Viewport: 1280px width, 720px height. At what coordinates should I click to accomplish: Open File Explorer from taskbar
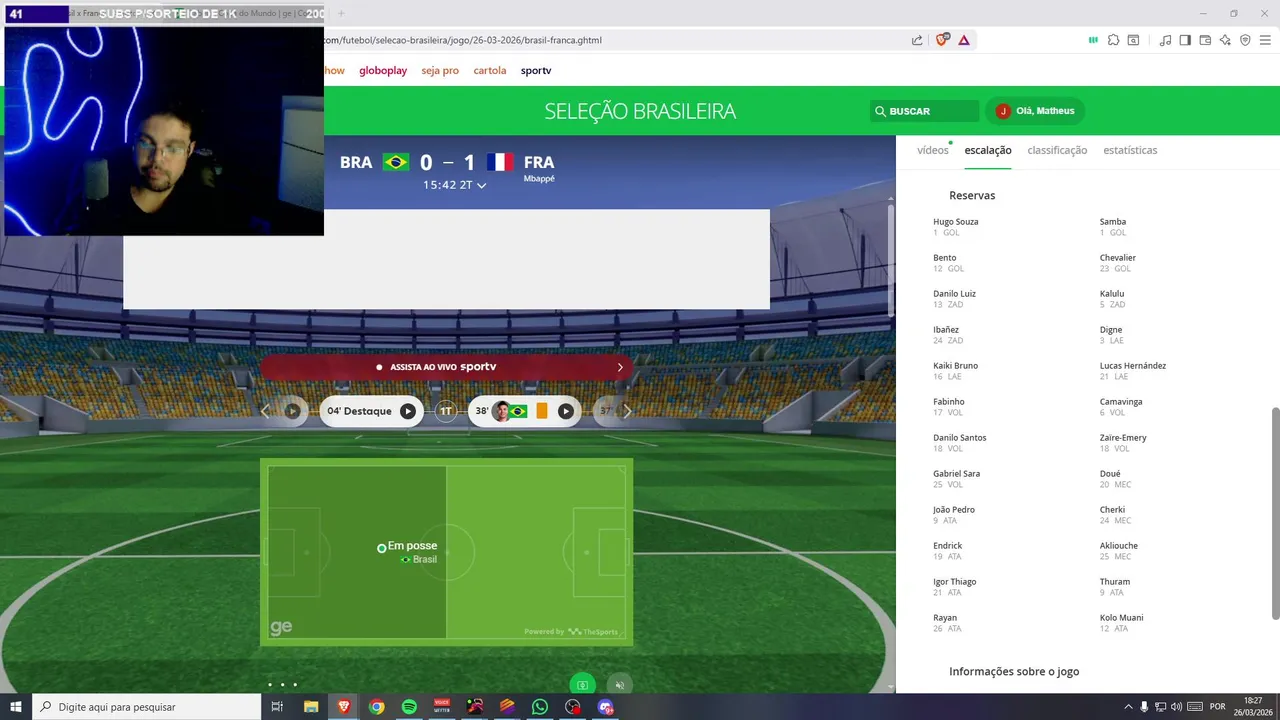(311, 707)
